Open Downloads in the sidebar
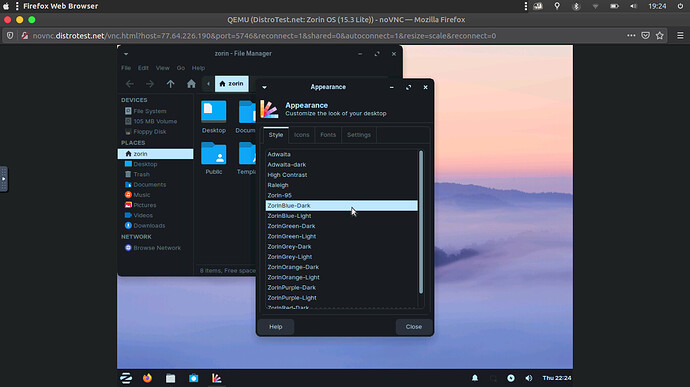The image size is (690, 387). pyautogui.click(x=155, y=225)
